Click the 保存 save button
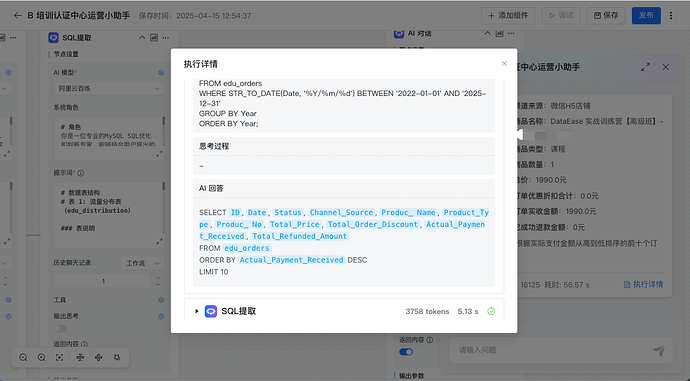The height and width of the screenshot is (381, 690). (x=606, y=15)
